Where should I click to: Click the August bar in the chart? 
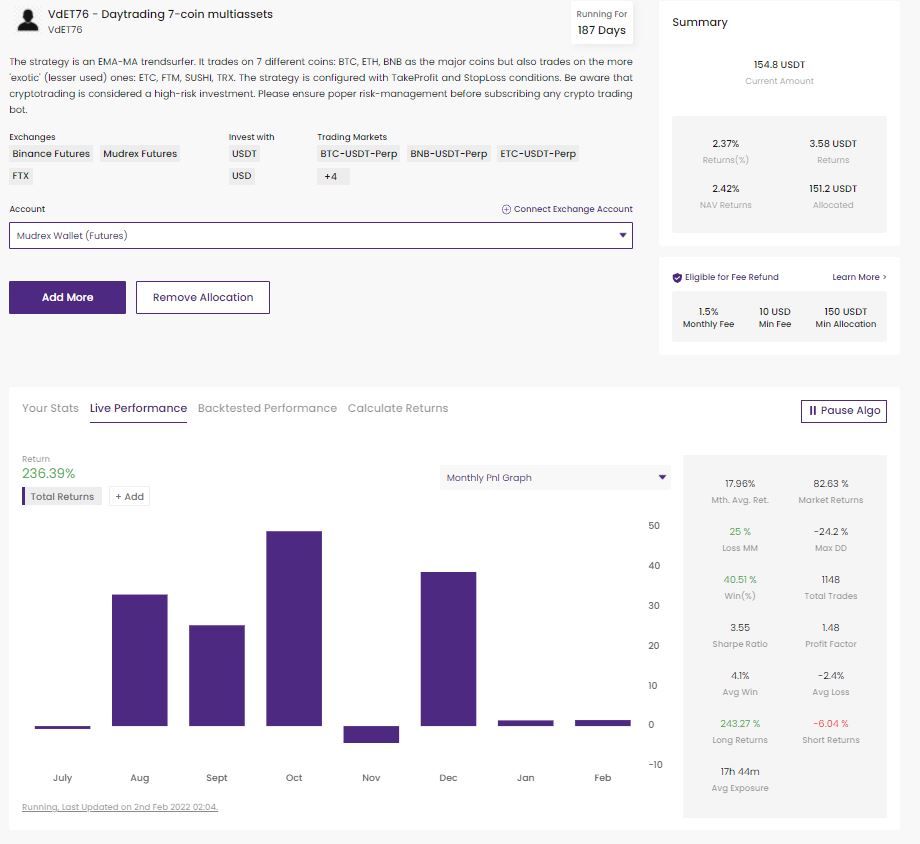140,660
